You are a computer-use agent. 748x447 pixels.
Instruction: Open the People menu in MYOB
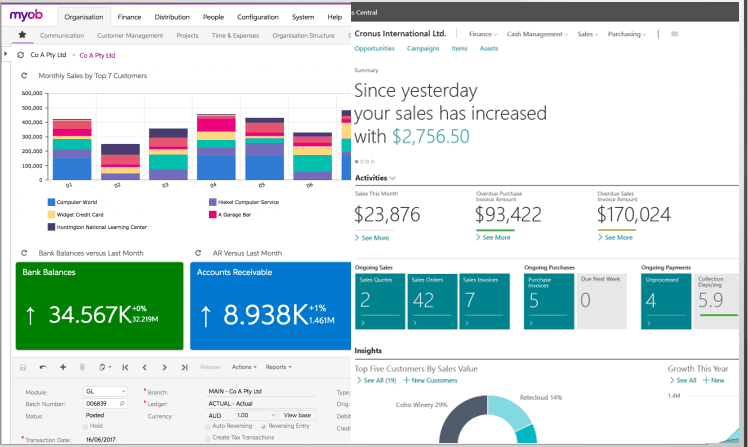[213, 17]
